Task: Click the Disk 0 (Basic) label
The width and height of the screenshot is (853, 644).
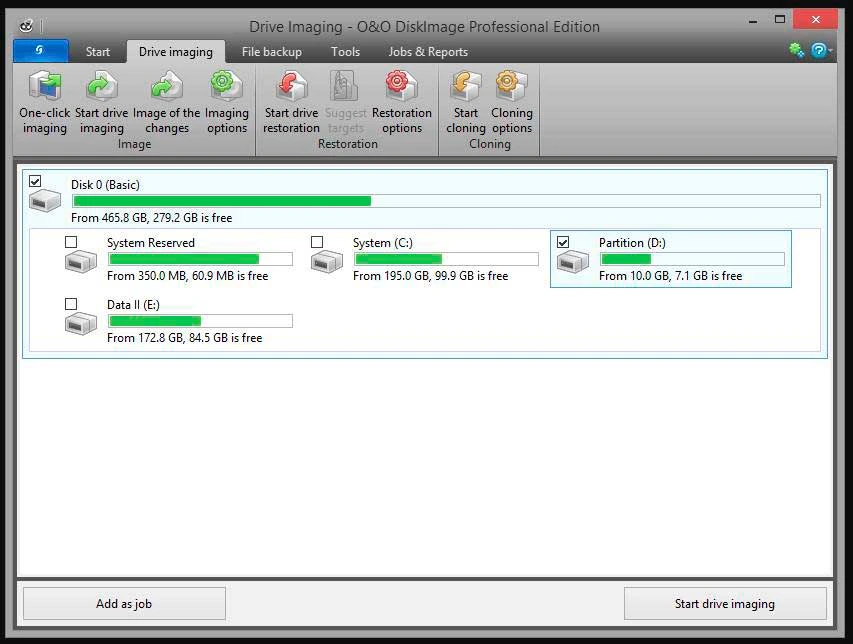Action: [105, 185]
